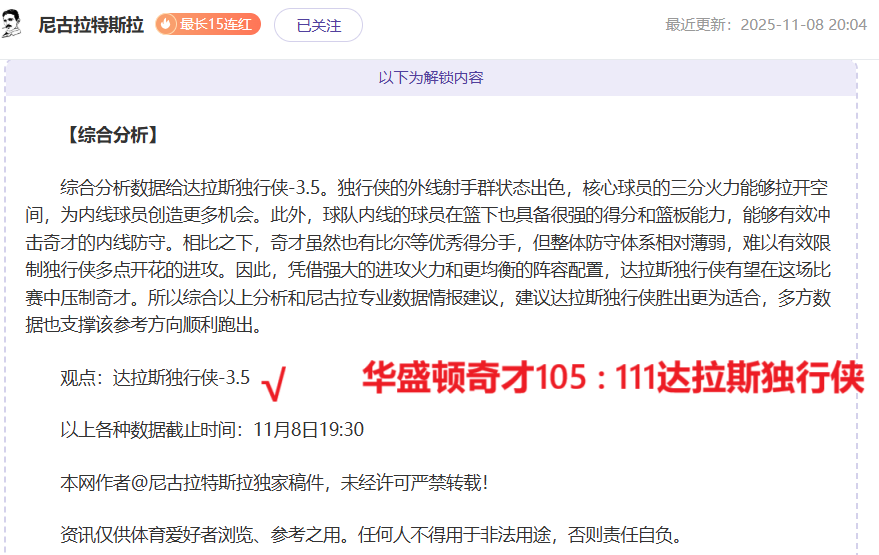
Task: Click the paragraph line starting 击奇才的内线防守
Action: click(x=443, y=243)
